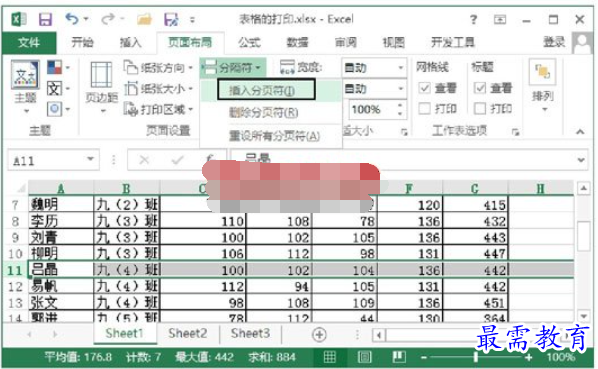Viewport: 598px width, 369px height.
Task: Toggle Gridlines Print (打印) checkbox
Action: (424, 109)
